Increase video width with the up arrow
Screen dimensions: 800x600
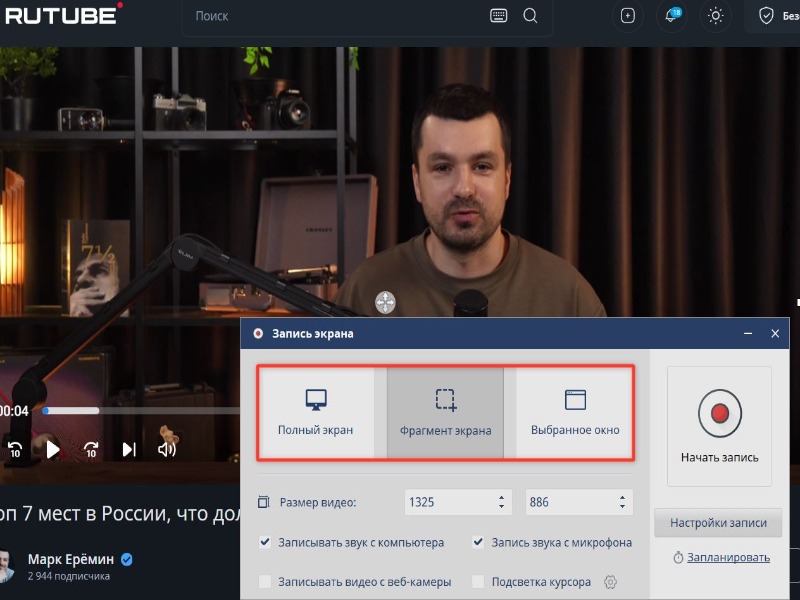[x=501, y=497]
